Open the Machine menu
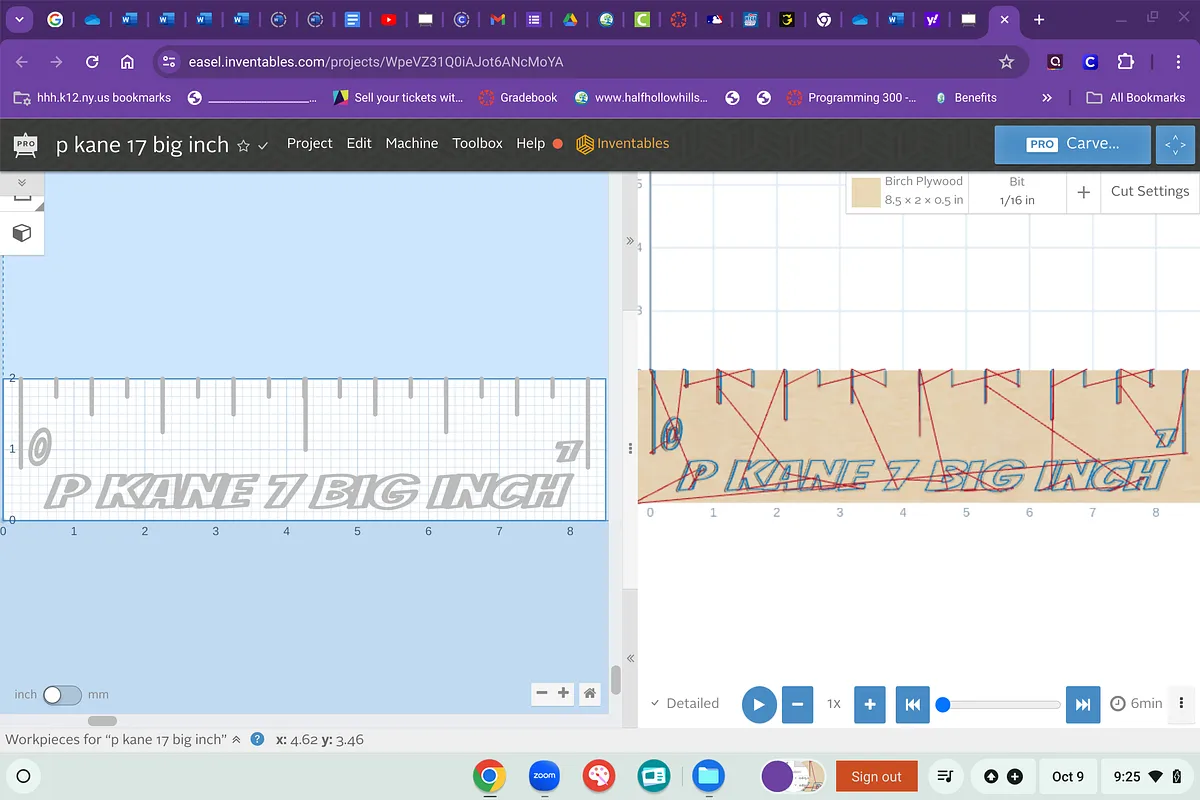This screenshot has width=1200, height=800. coord(411,143)
